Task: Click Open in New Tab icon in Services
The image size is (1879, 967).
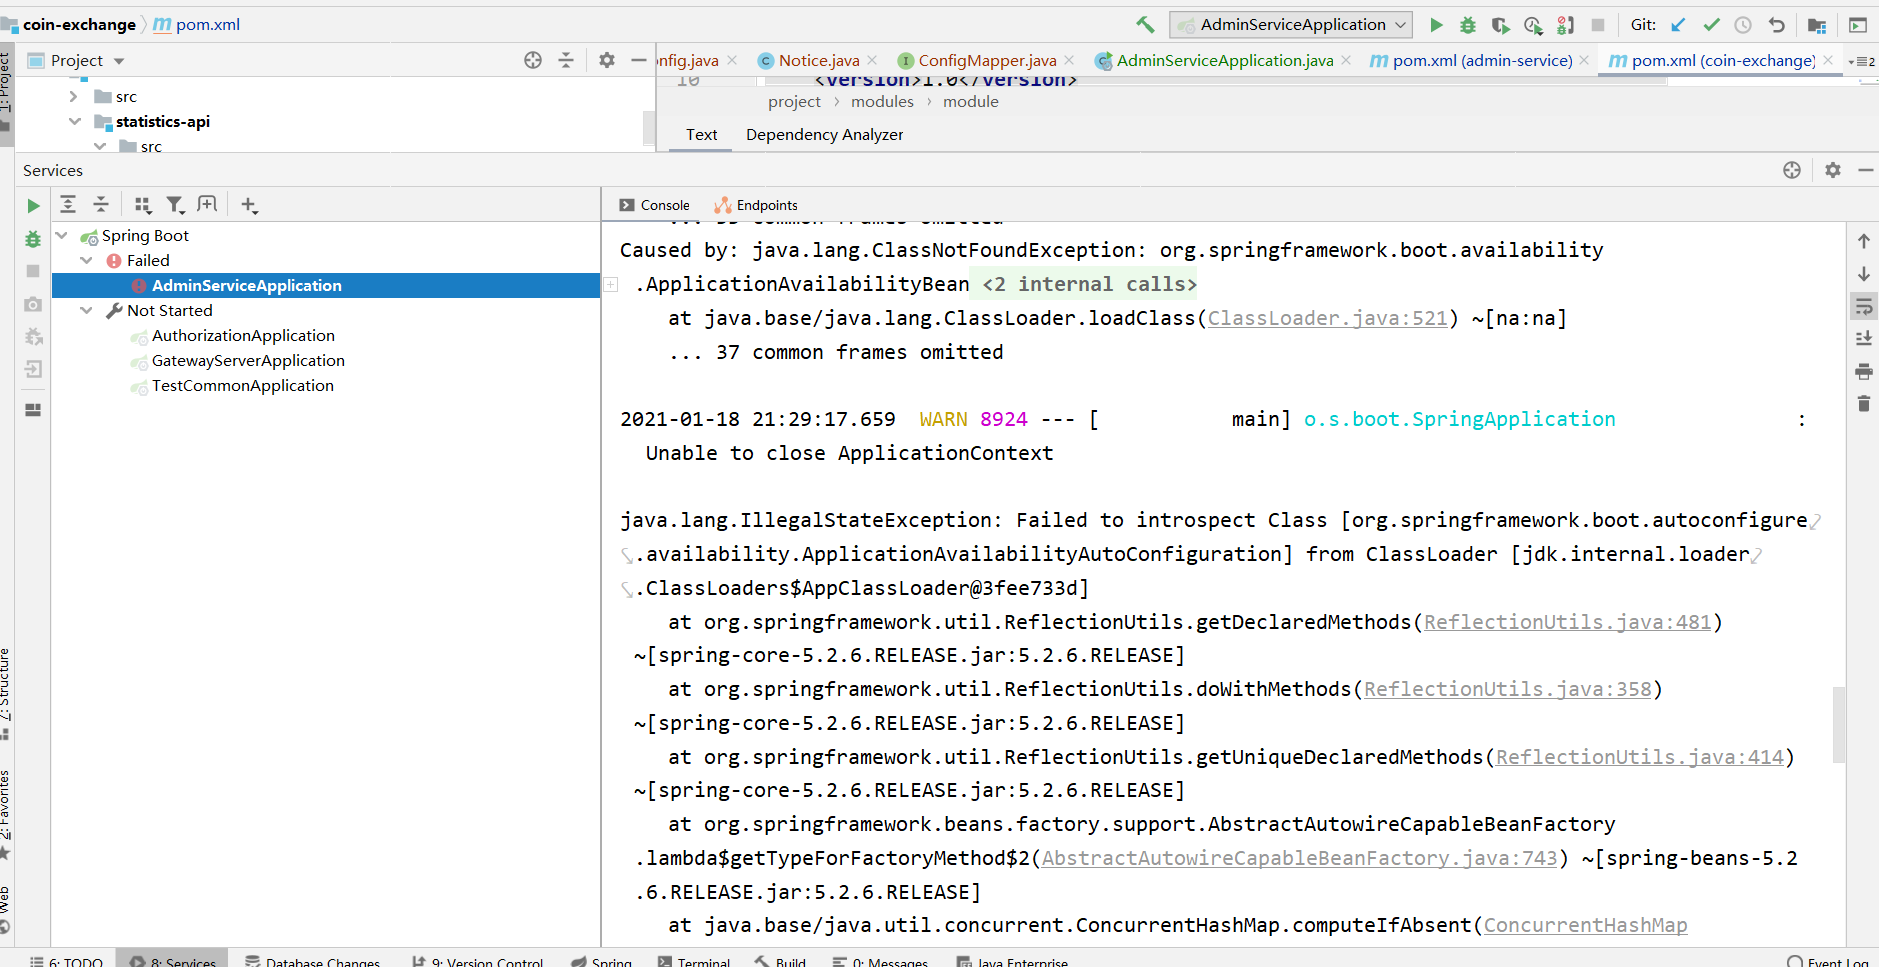Action: coord(207,204)
